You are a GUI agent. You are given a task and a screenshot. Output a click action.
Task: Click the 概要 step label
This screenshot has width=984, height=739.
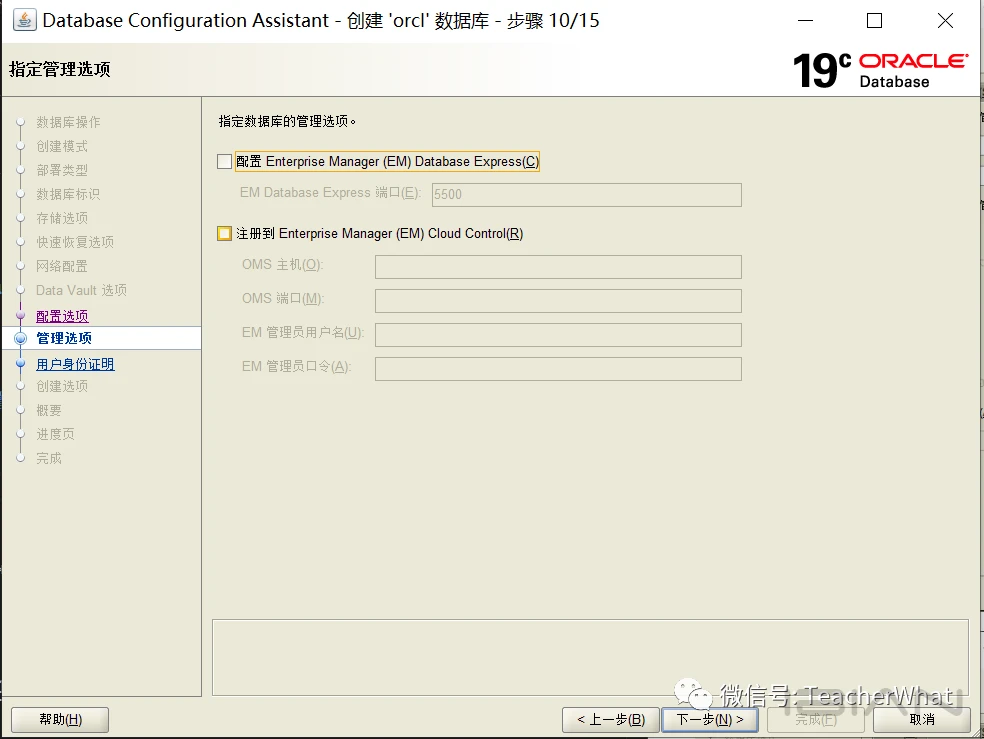(x=48, y=410)
